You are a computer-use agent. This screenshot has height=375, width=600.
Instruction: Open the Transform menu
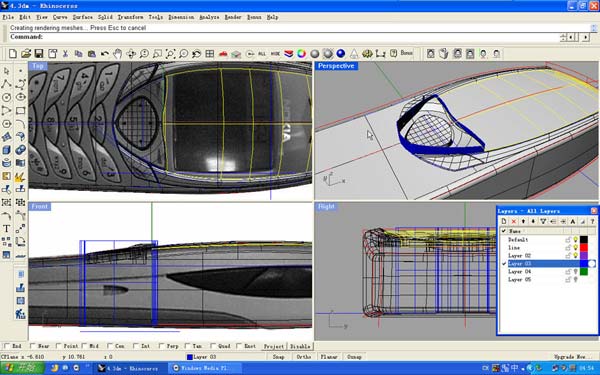(x=130, y=17)
